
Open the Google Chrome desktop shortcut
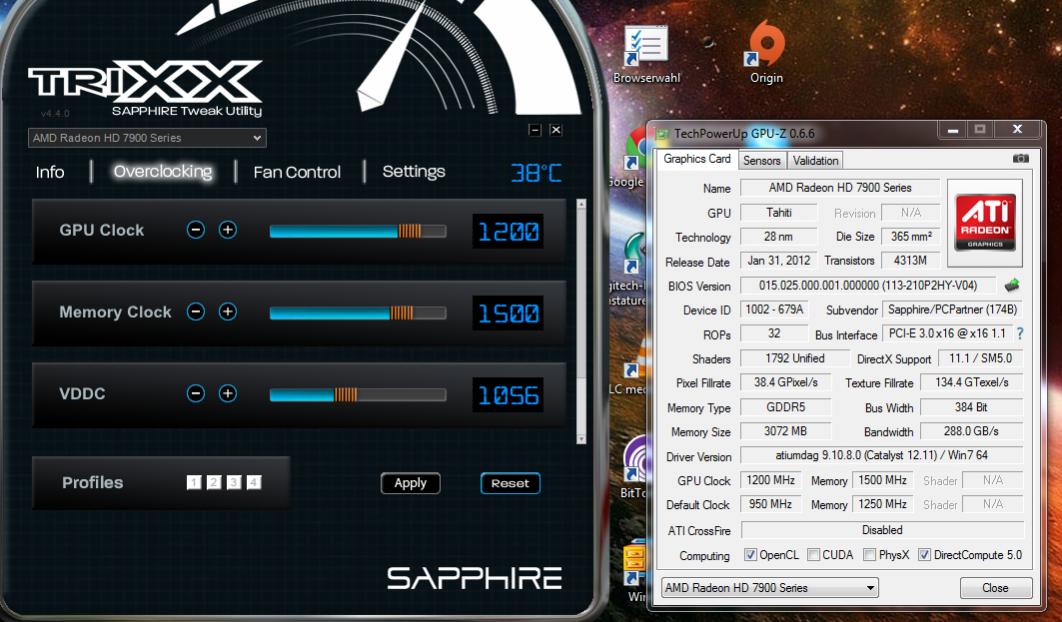634,157
